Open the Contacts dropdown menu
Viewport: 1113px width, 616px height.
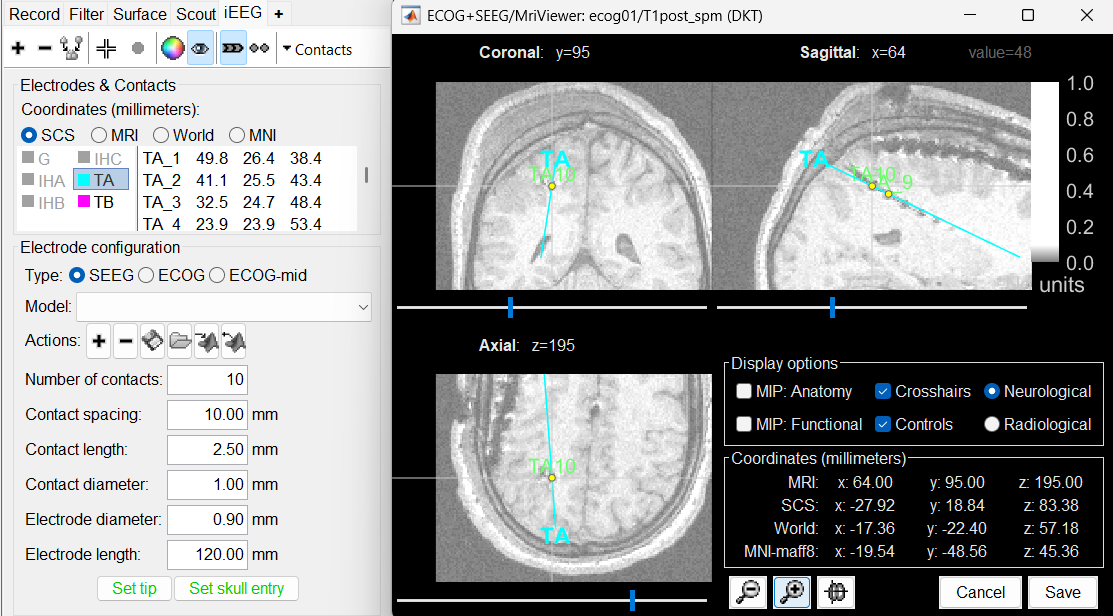[317, 49]
